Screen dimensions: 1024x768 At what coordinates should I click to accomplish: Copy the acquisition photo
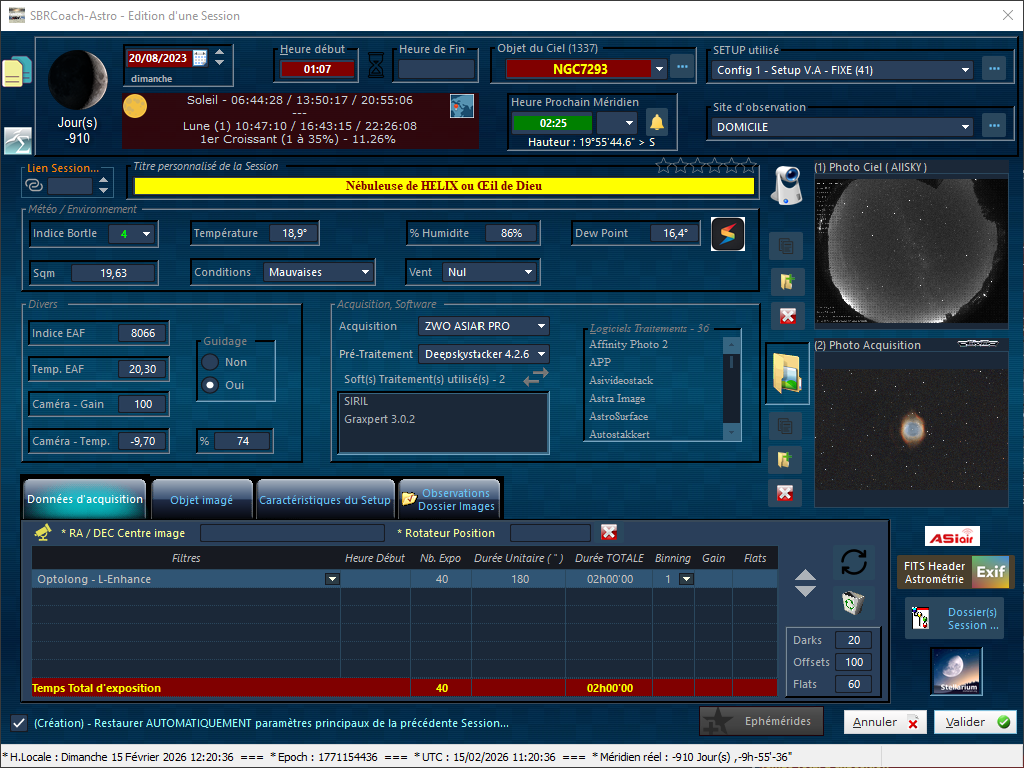785,426
